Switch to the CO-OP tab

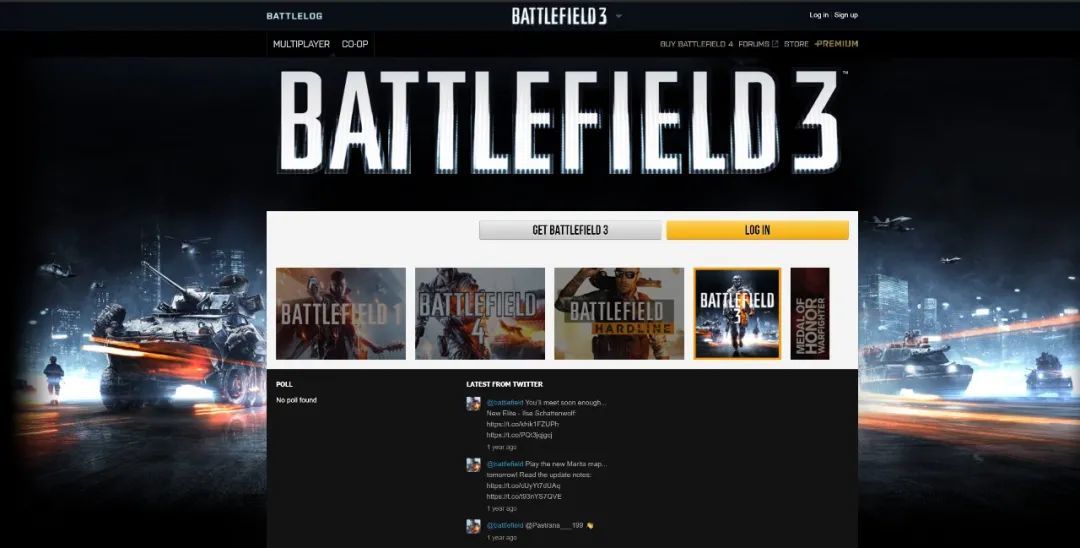[x=355, y=44]
